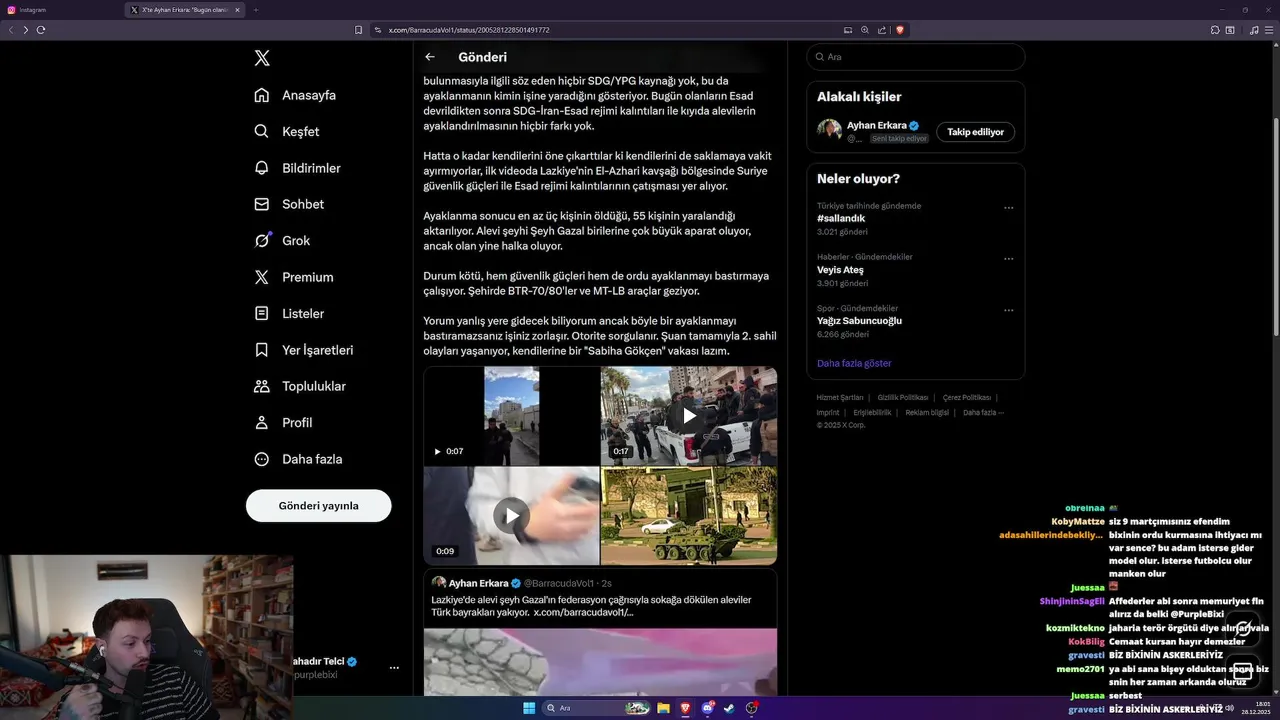Click Gizlilik Politikası footer link
The width and height of the screenshot is (1280, 720).
coord(903,398)
